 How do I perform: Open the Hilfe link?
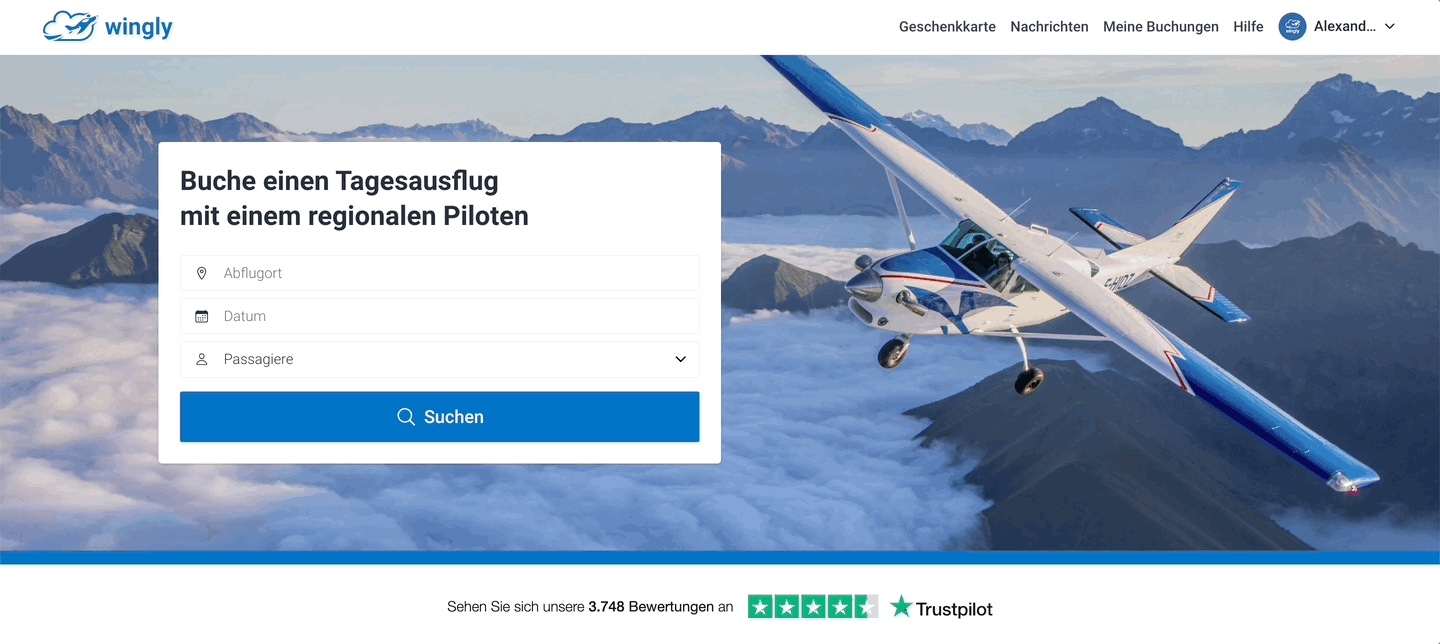point(1248,27)
